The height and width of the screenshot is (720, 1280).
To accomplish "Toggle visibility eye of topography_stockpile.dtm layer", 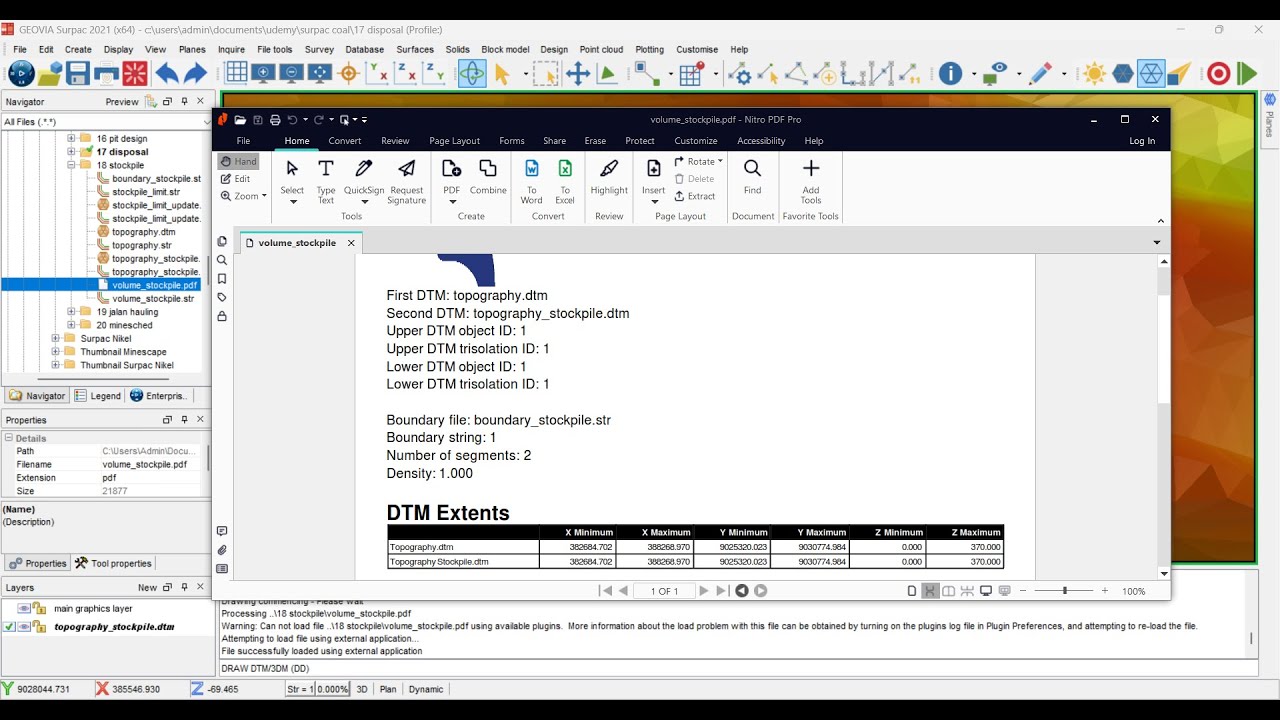I will tap(24, 627).
